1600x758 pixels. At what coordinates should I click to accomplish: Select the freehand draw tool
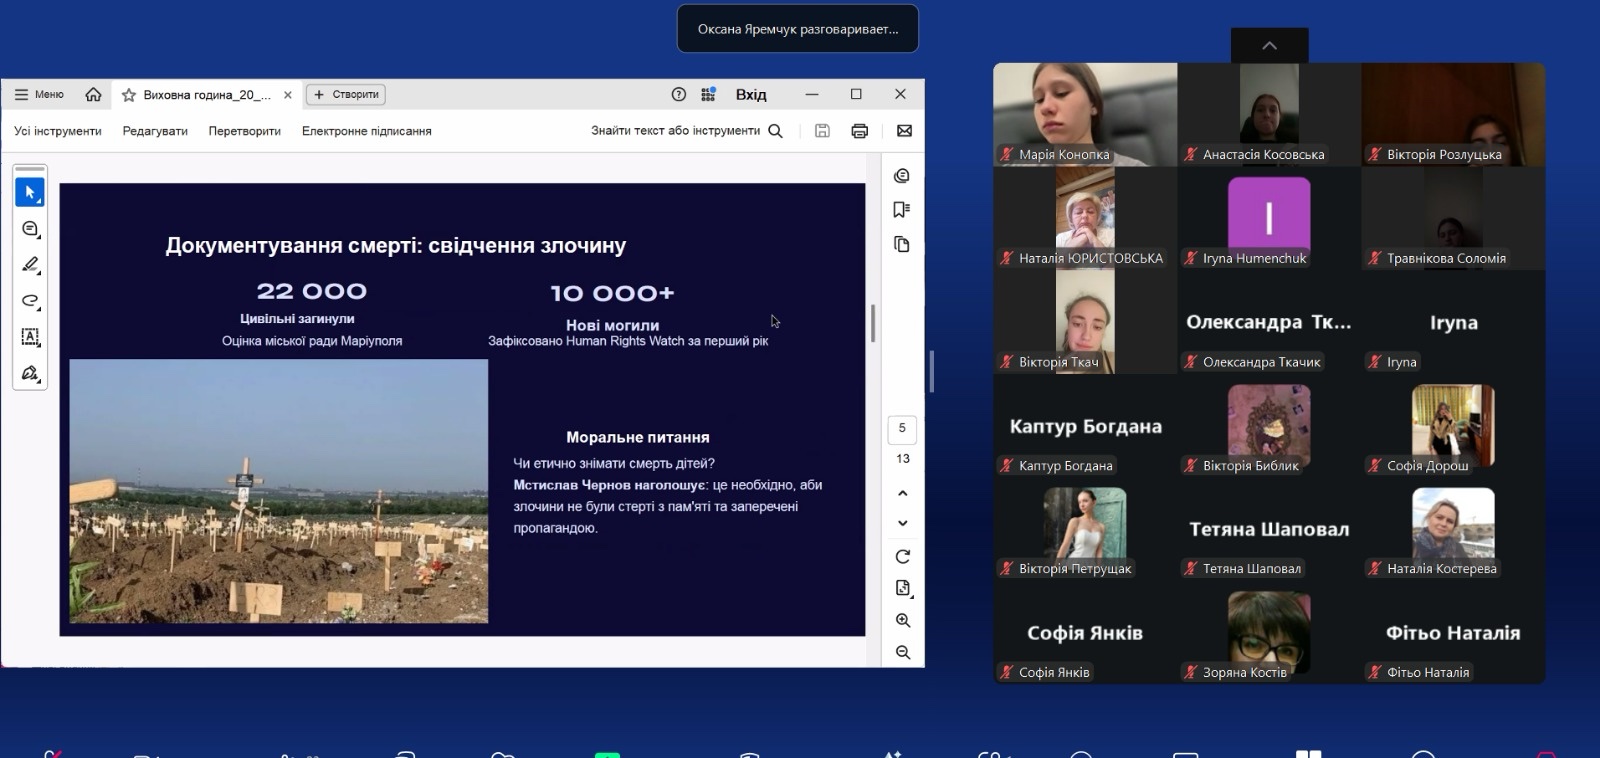tap(30, 301)
